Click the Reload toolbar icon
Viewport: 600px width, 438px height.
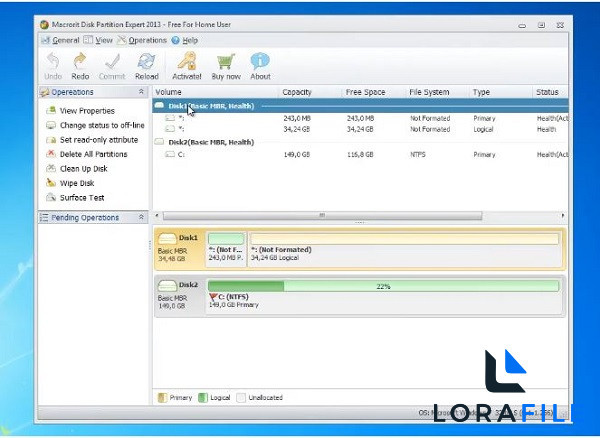(x=147, y=61)
